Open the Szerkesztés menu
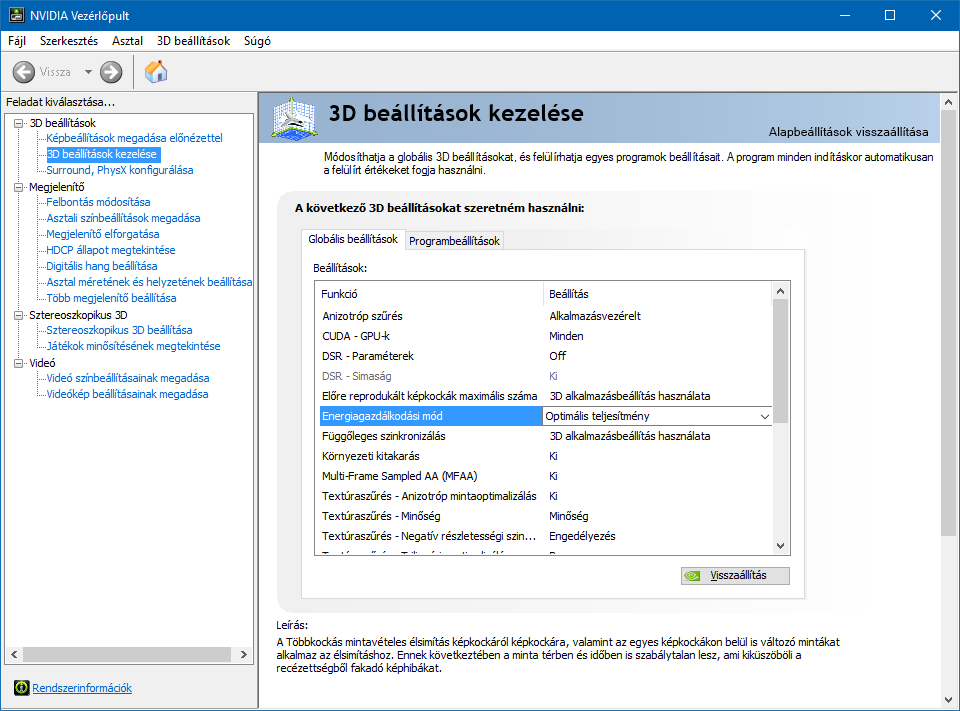Image resolution: width=960 pixels, height=711 pixels. [69, 41]
